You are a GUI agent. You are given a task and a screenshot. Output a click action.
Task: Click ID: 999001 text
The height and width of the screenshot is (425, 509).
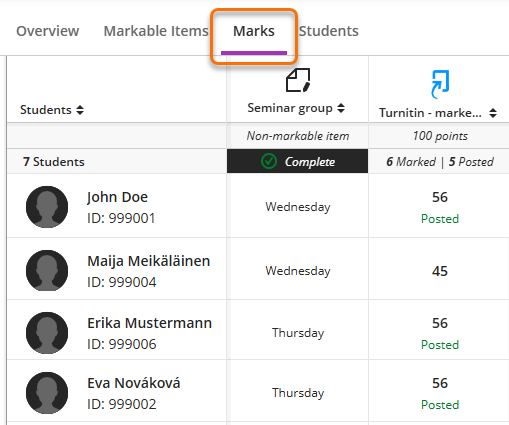click(x=121, y=218)
